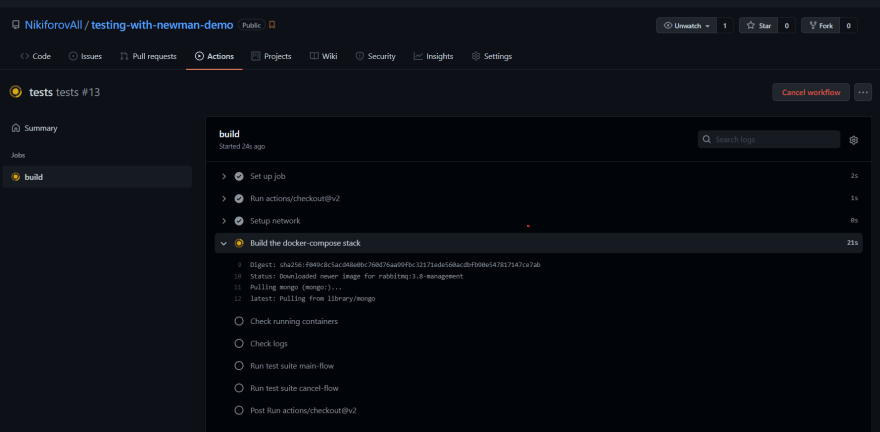Click the yellow status icon of build job

[16, 177]
